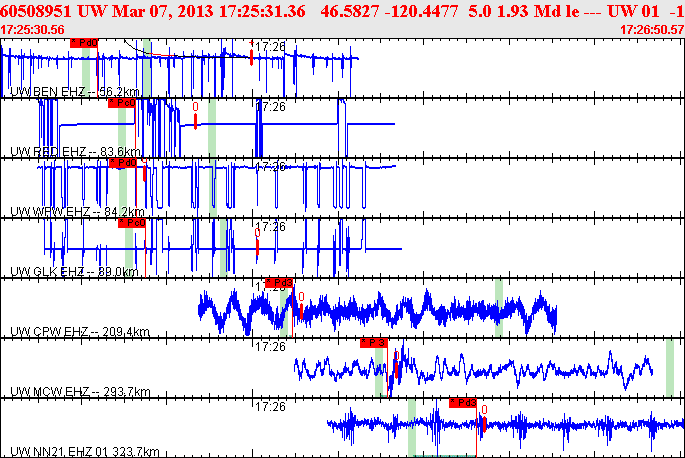Select the UW CPW EHZ 209.4km label
The height and width of the screenshot is (458, 685).
(x=80, y=331)
